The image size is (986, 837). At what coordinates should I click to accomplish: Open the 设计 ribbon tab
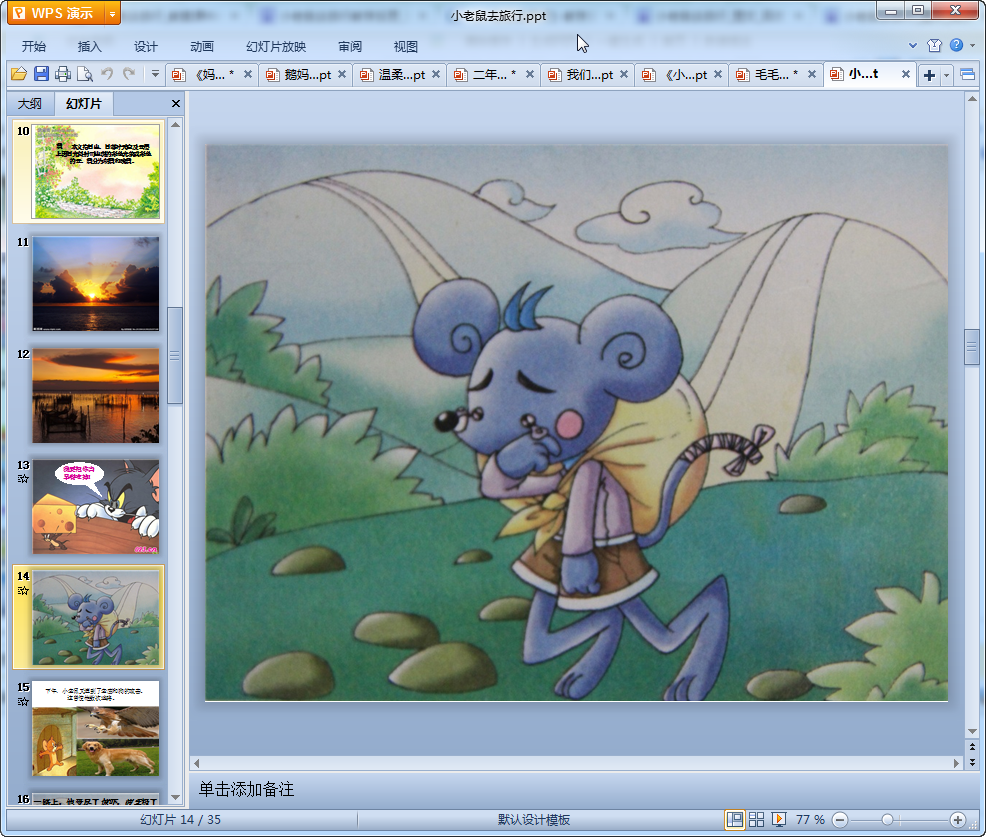(145, 47)
